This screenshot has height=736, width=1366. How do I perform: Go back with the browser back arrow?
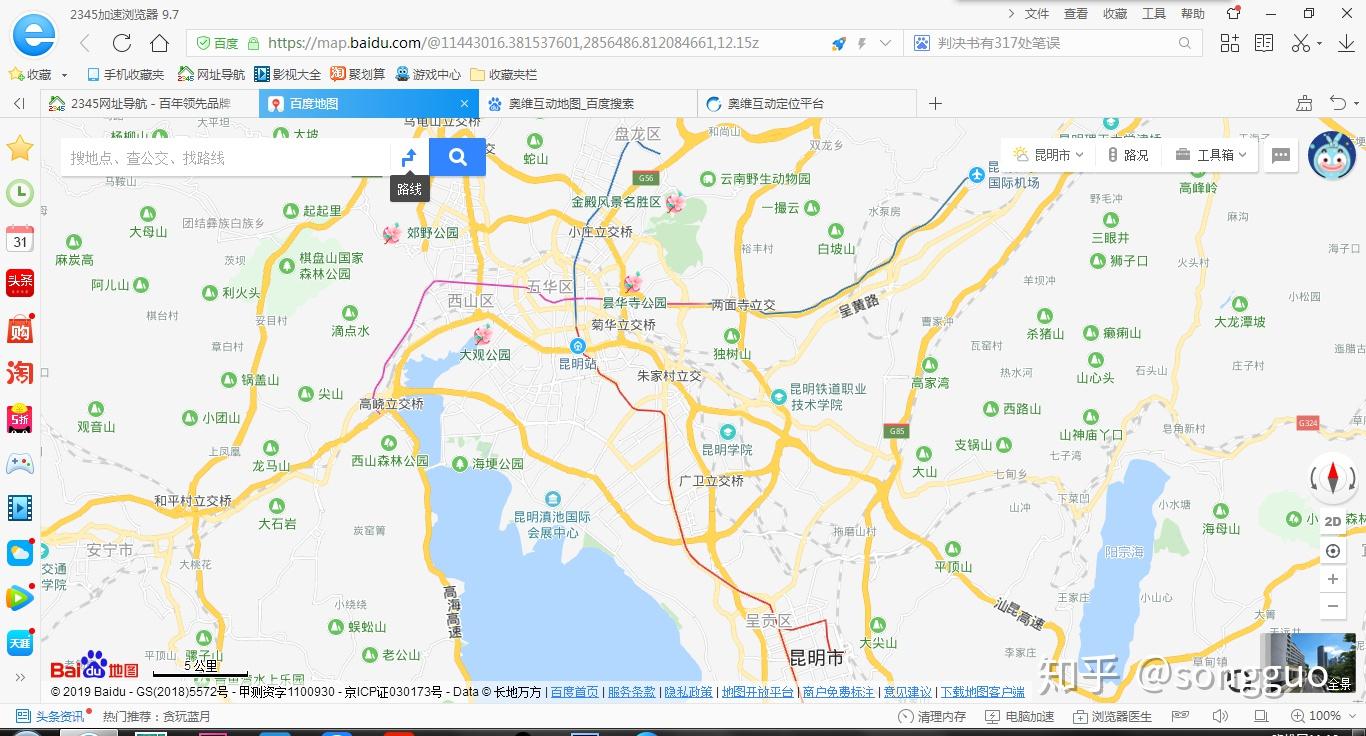tap(85, 43)
